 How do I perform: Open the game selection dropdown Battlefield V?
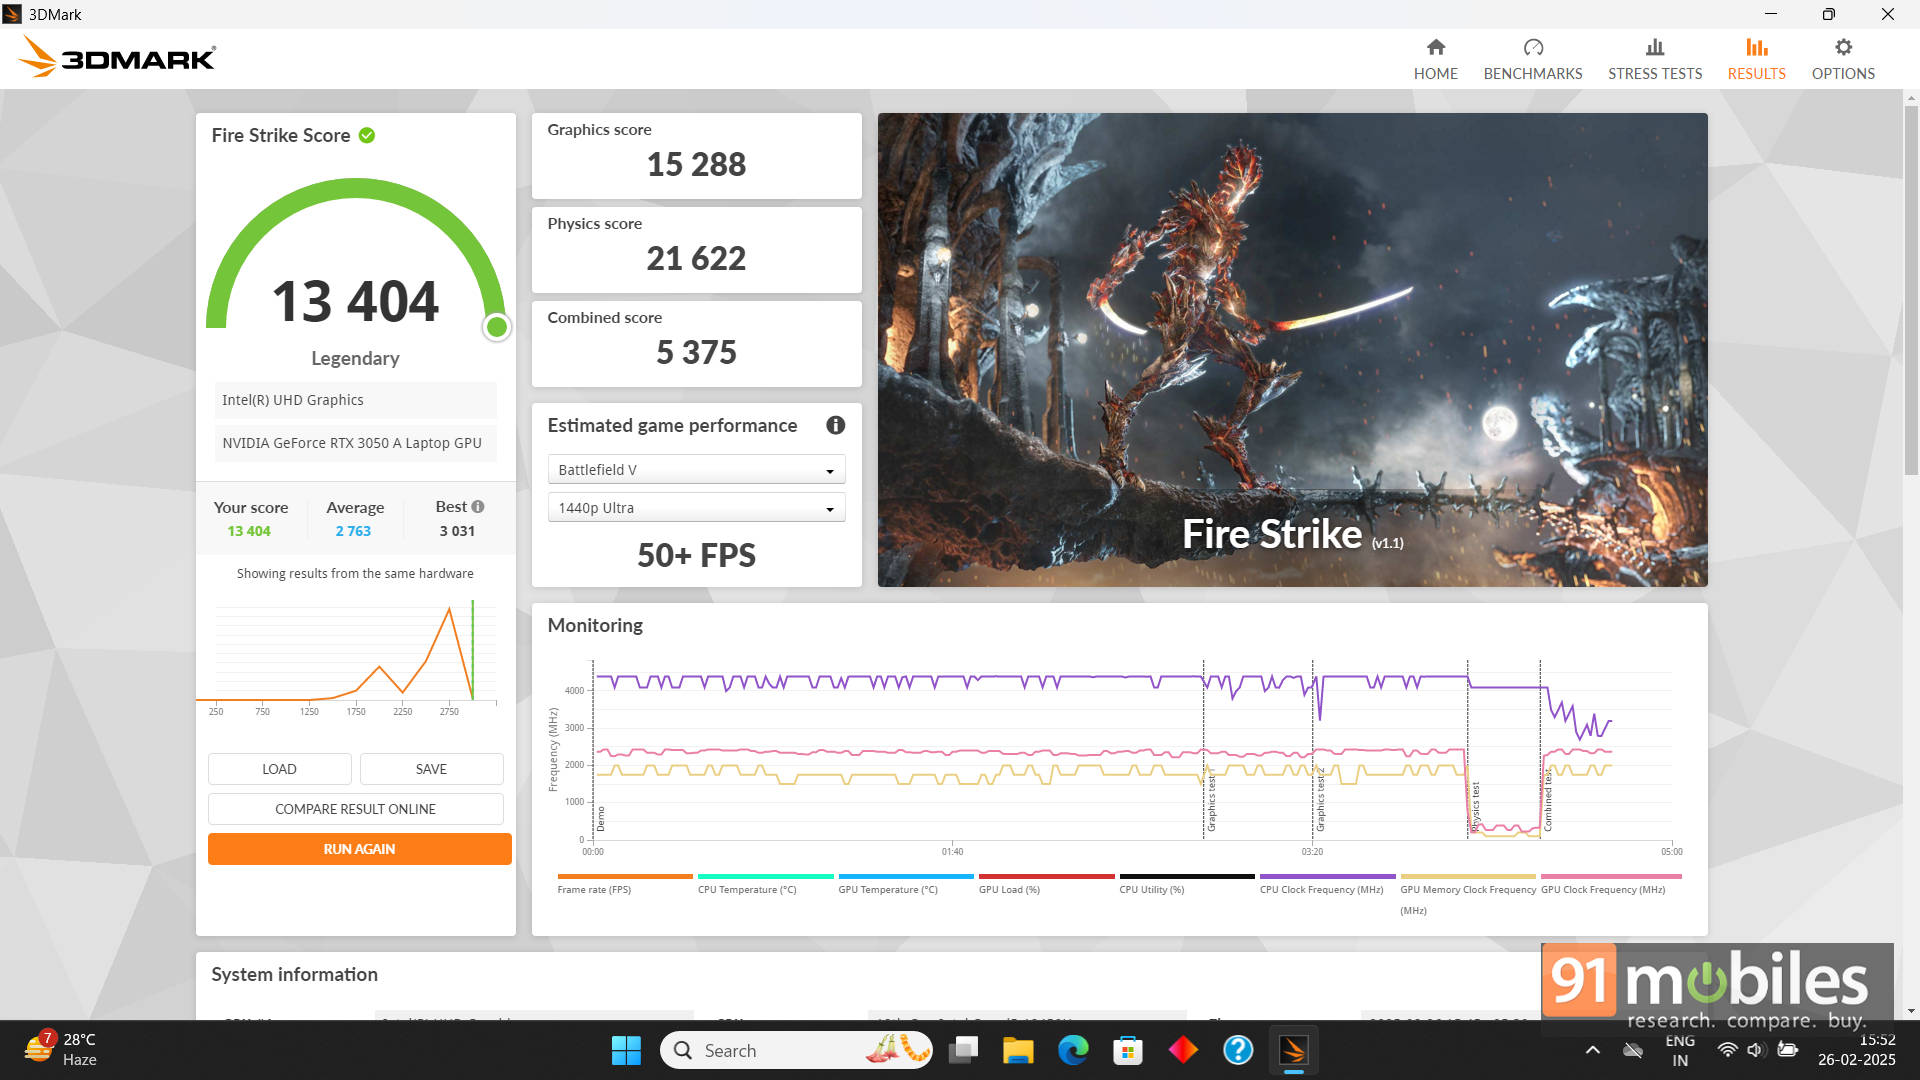click(696, 469)
